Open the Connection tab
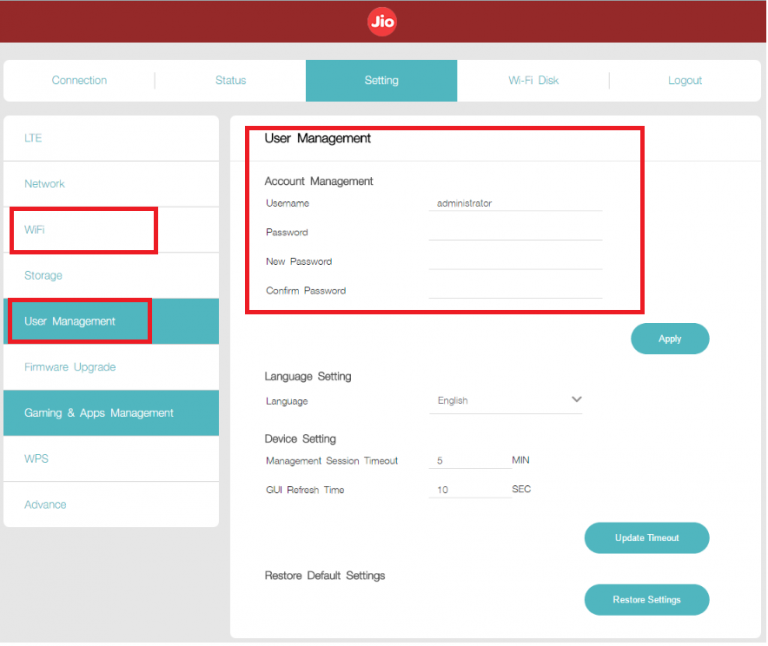 click(79, 80)
